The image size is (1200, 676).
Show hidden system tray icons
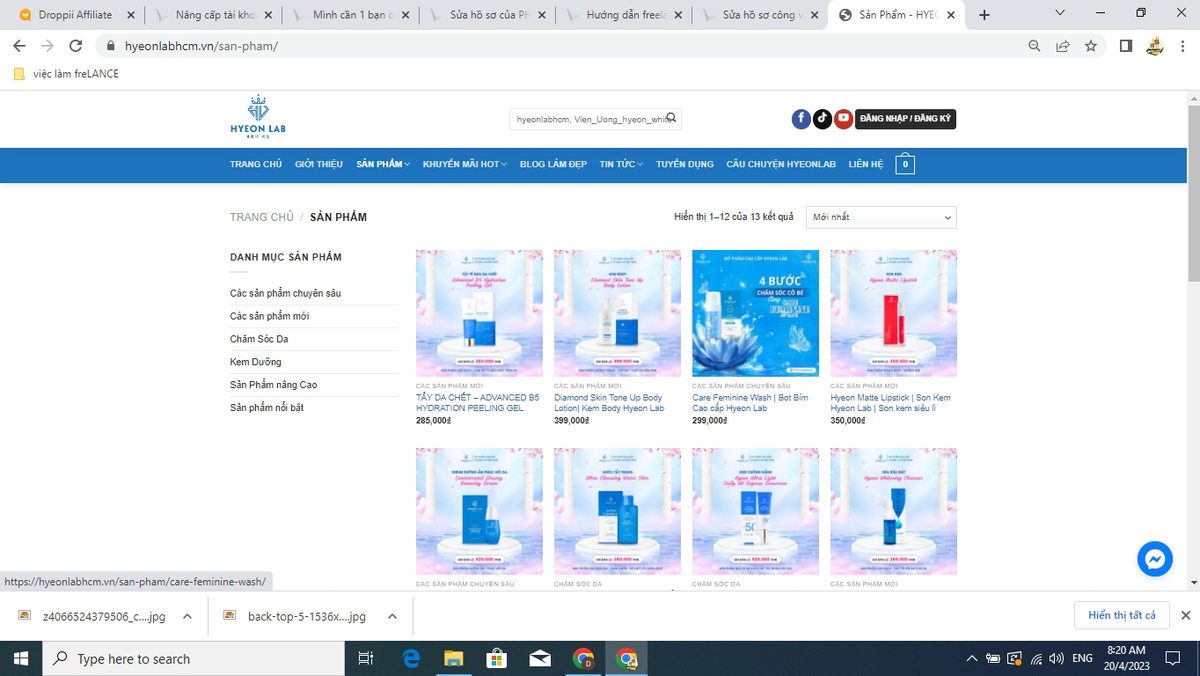[971, 659]
